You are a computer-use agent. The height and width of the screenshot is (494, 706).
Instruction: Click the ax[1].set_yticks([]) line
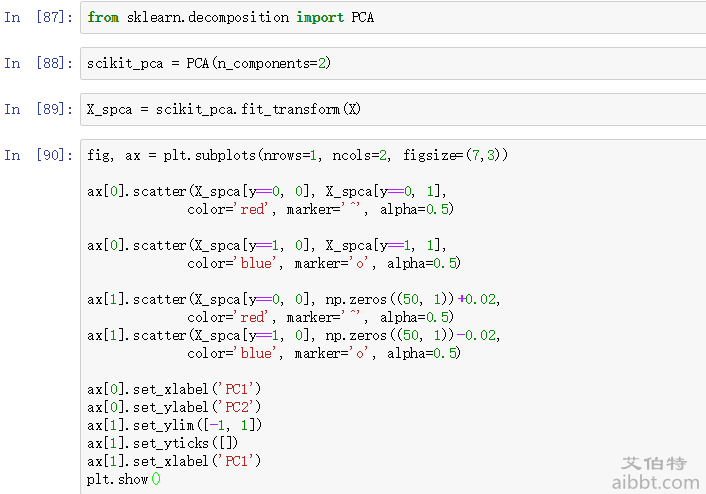(162, 443)
